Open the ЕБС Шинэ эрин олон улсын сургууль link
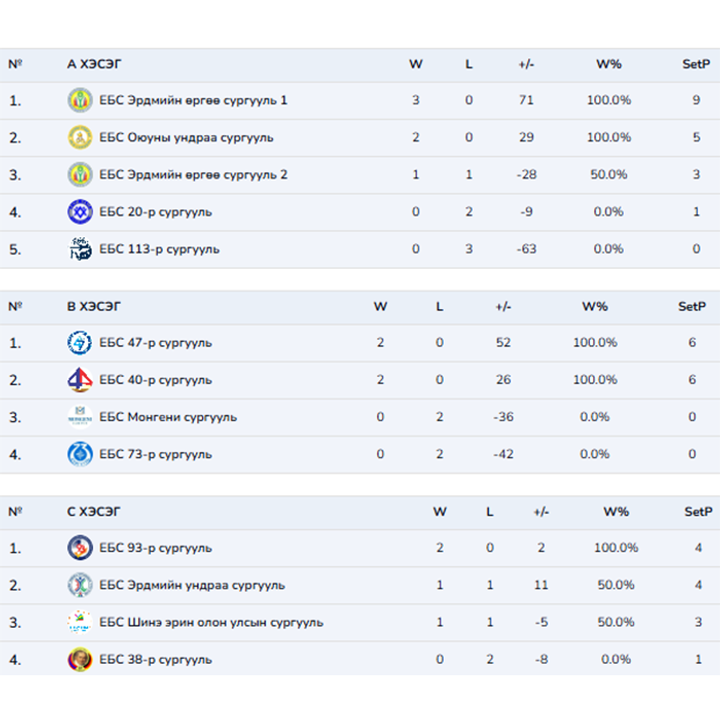 211,622
